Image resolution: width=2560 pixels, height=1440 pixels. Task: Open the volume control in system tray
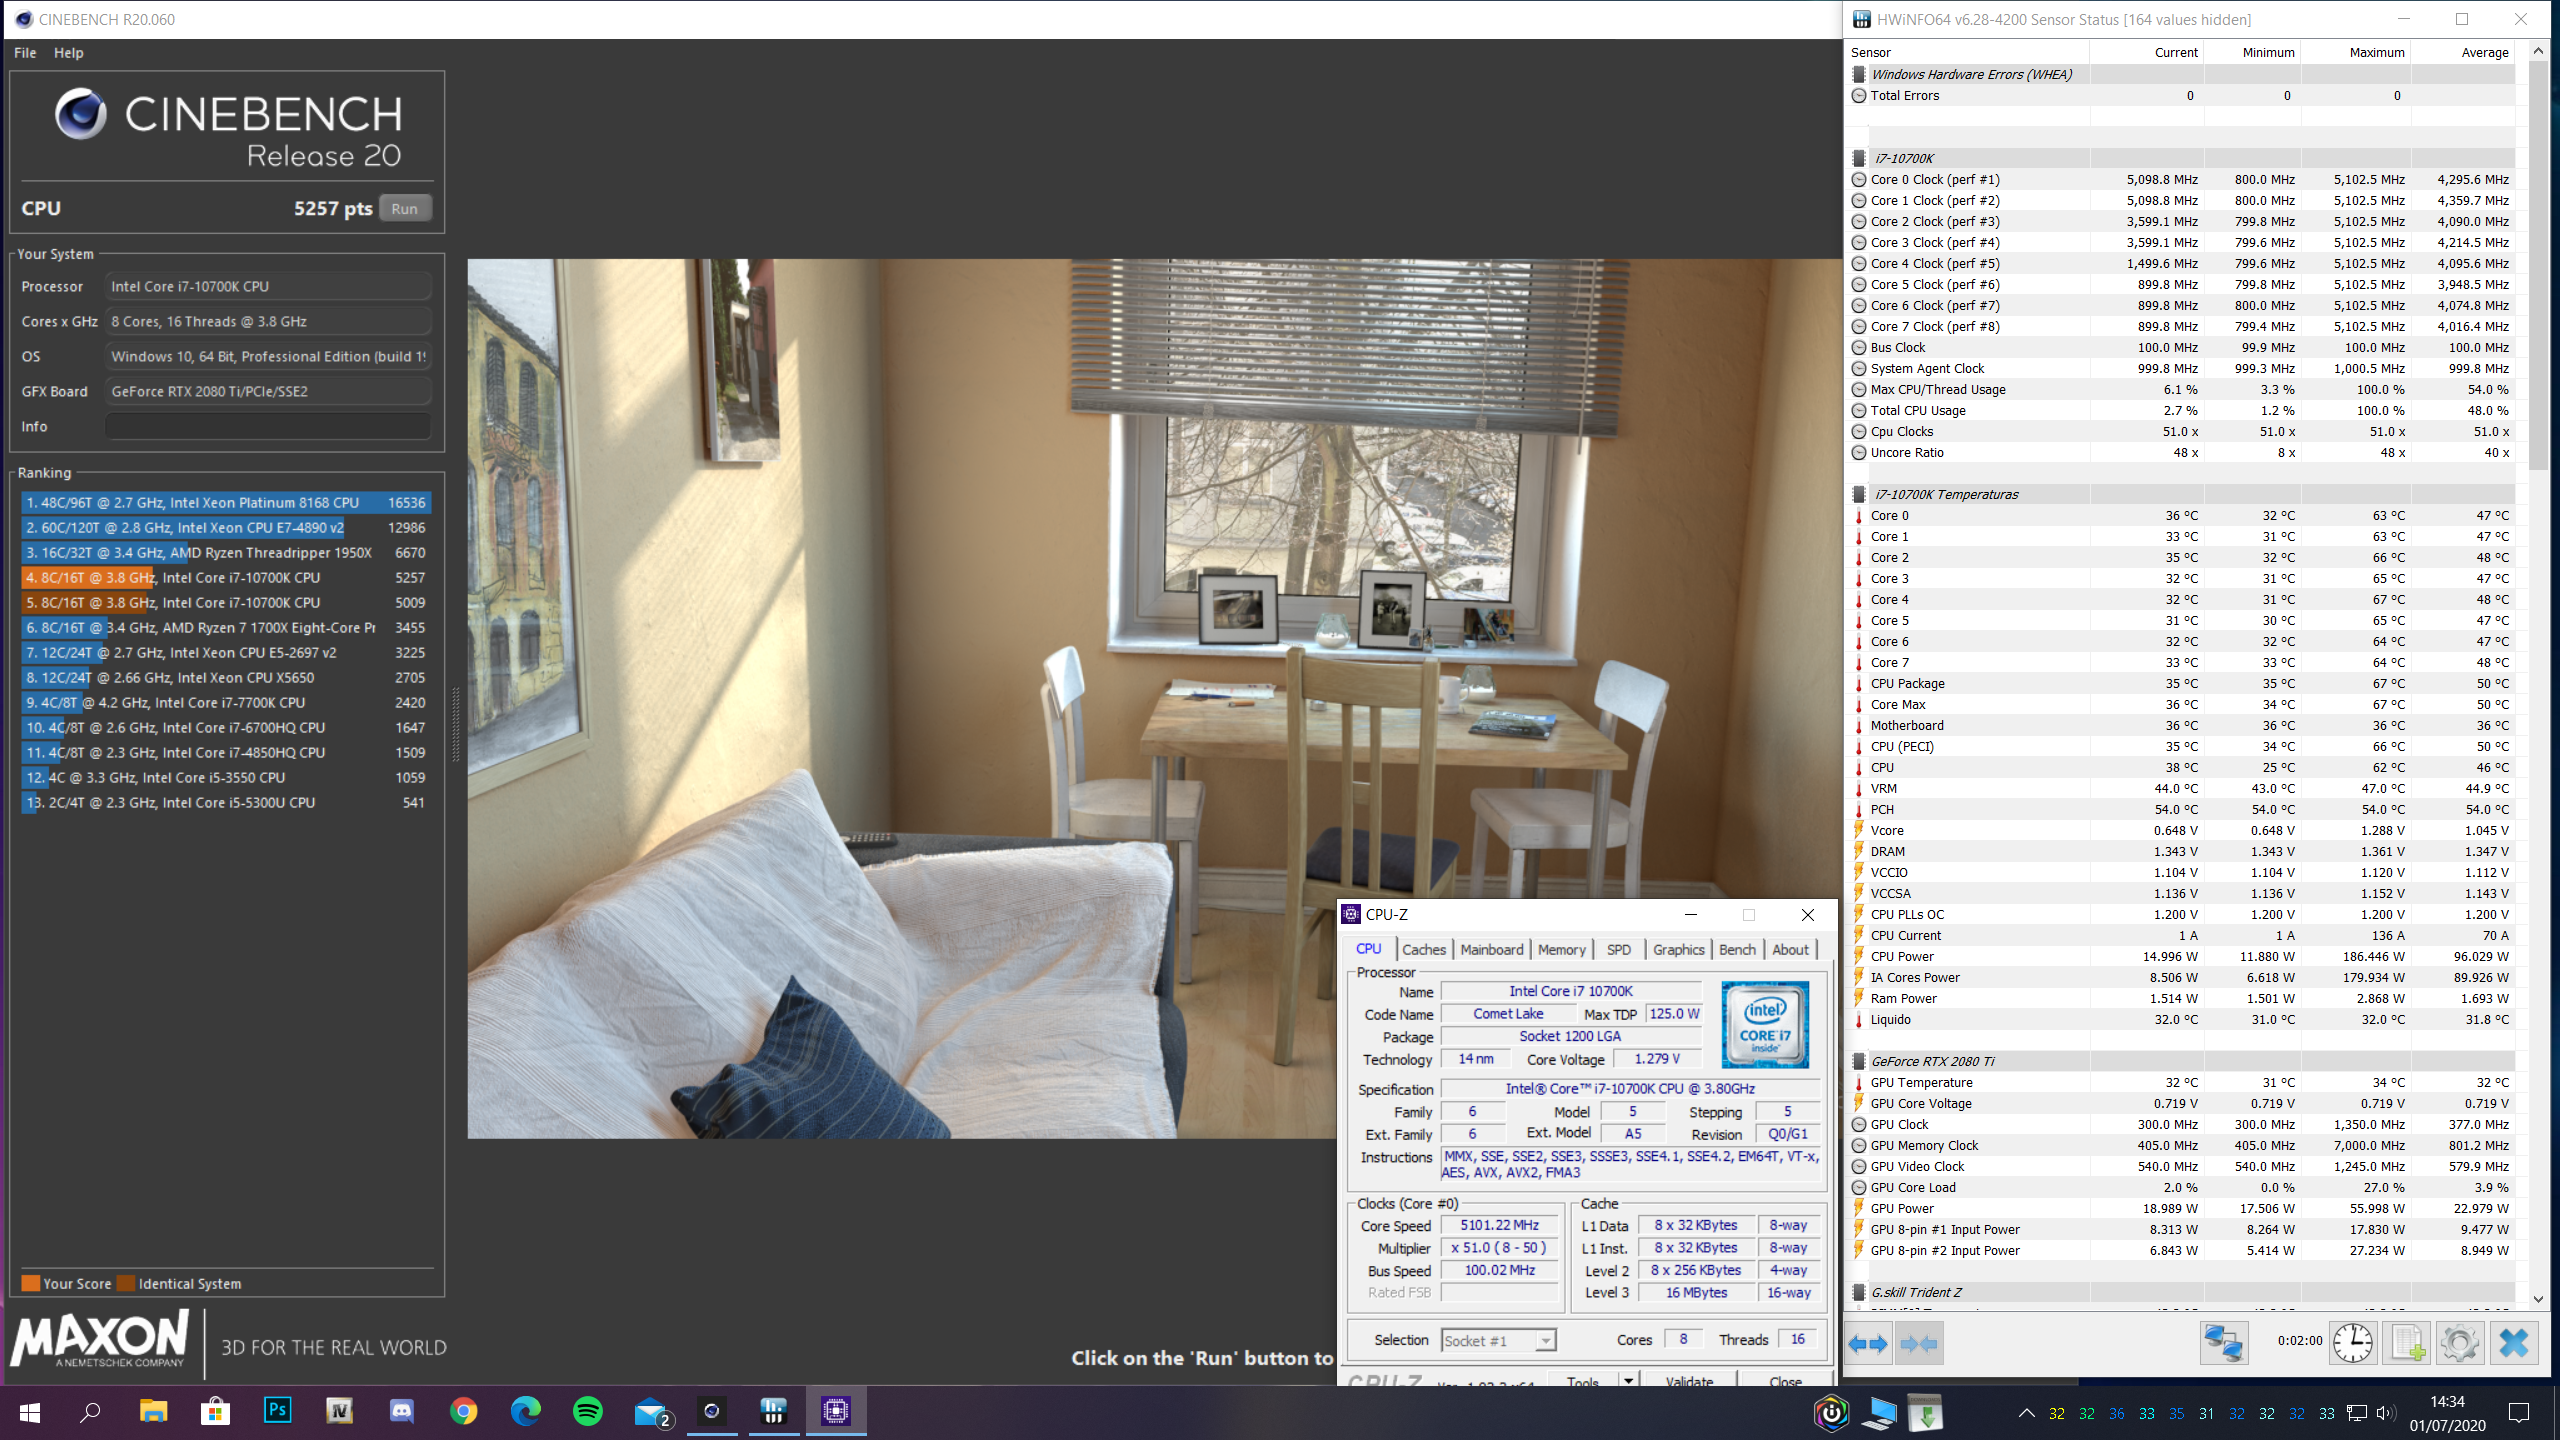tap(2385, 1413)
